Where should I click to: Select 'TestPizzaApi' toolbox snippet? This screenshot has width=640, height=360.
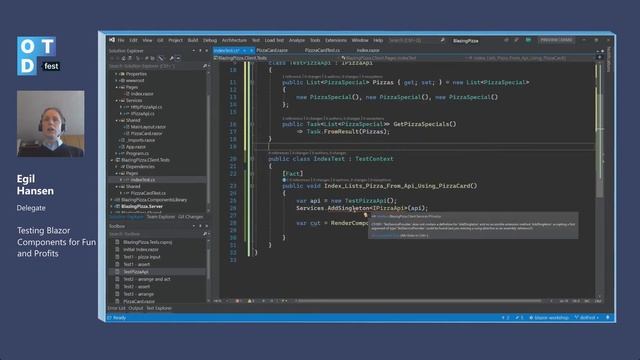pyautogui.click(x=136, y=272)
